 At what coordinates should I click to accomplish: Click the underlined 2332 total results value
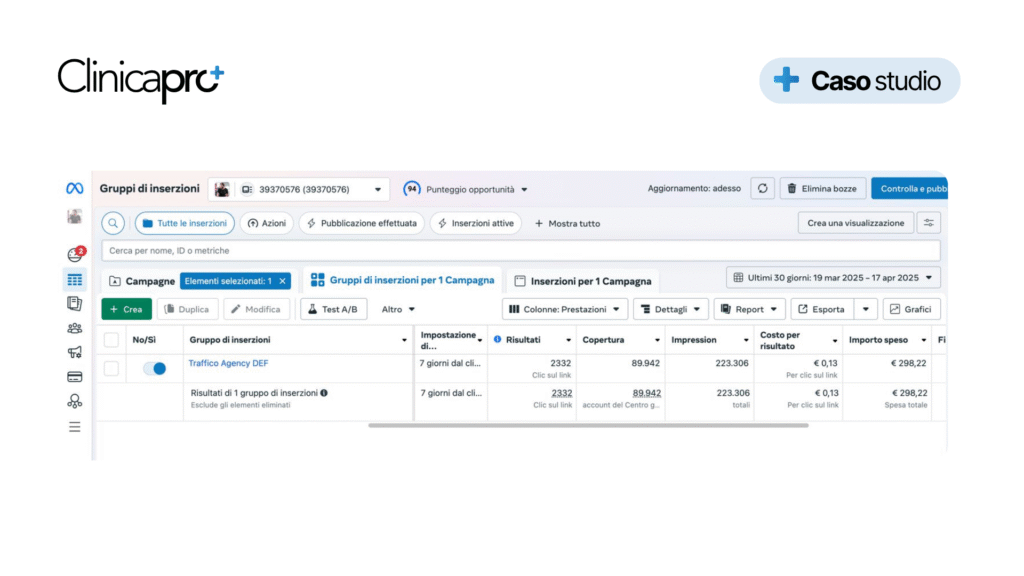coord(562,393)
